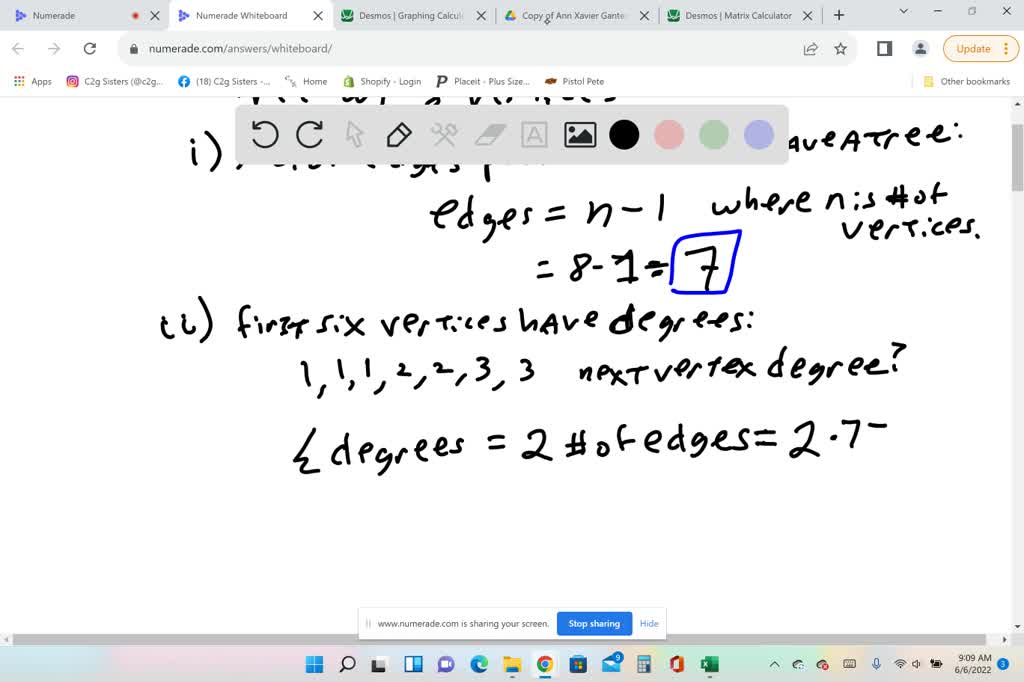The height and width of the screenshot is (682, 1024).
Task: Click the Stop sharing button
Action: 594,623
